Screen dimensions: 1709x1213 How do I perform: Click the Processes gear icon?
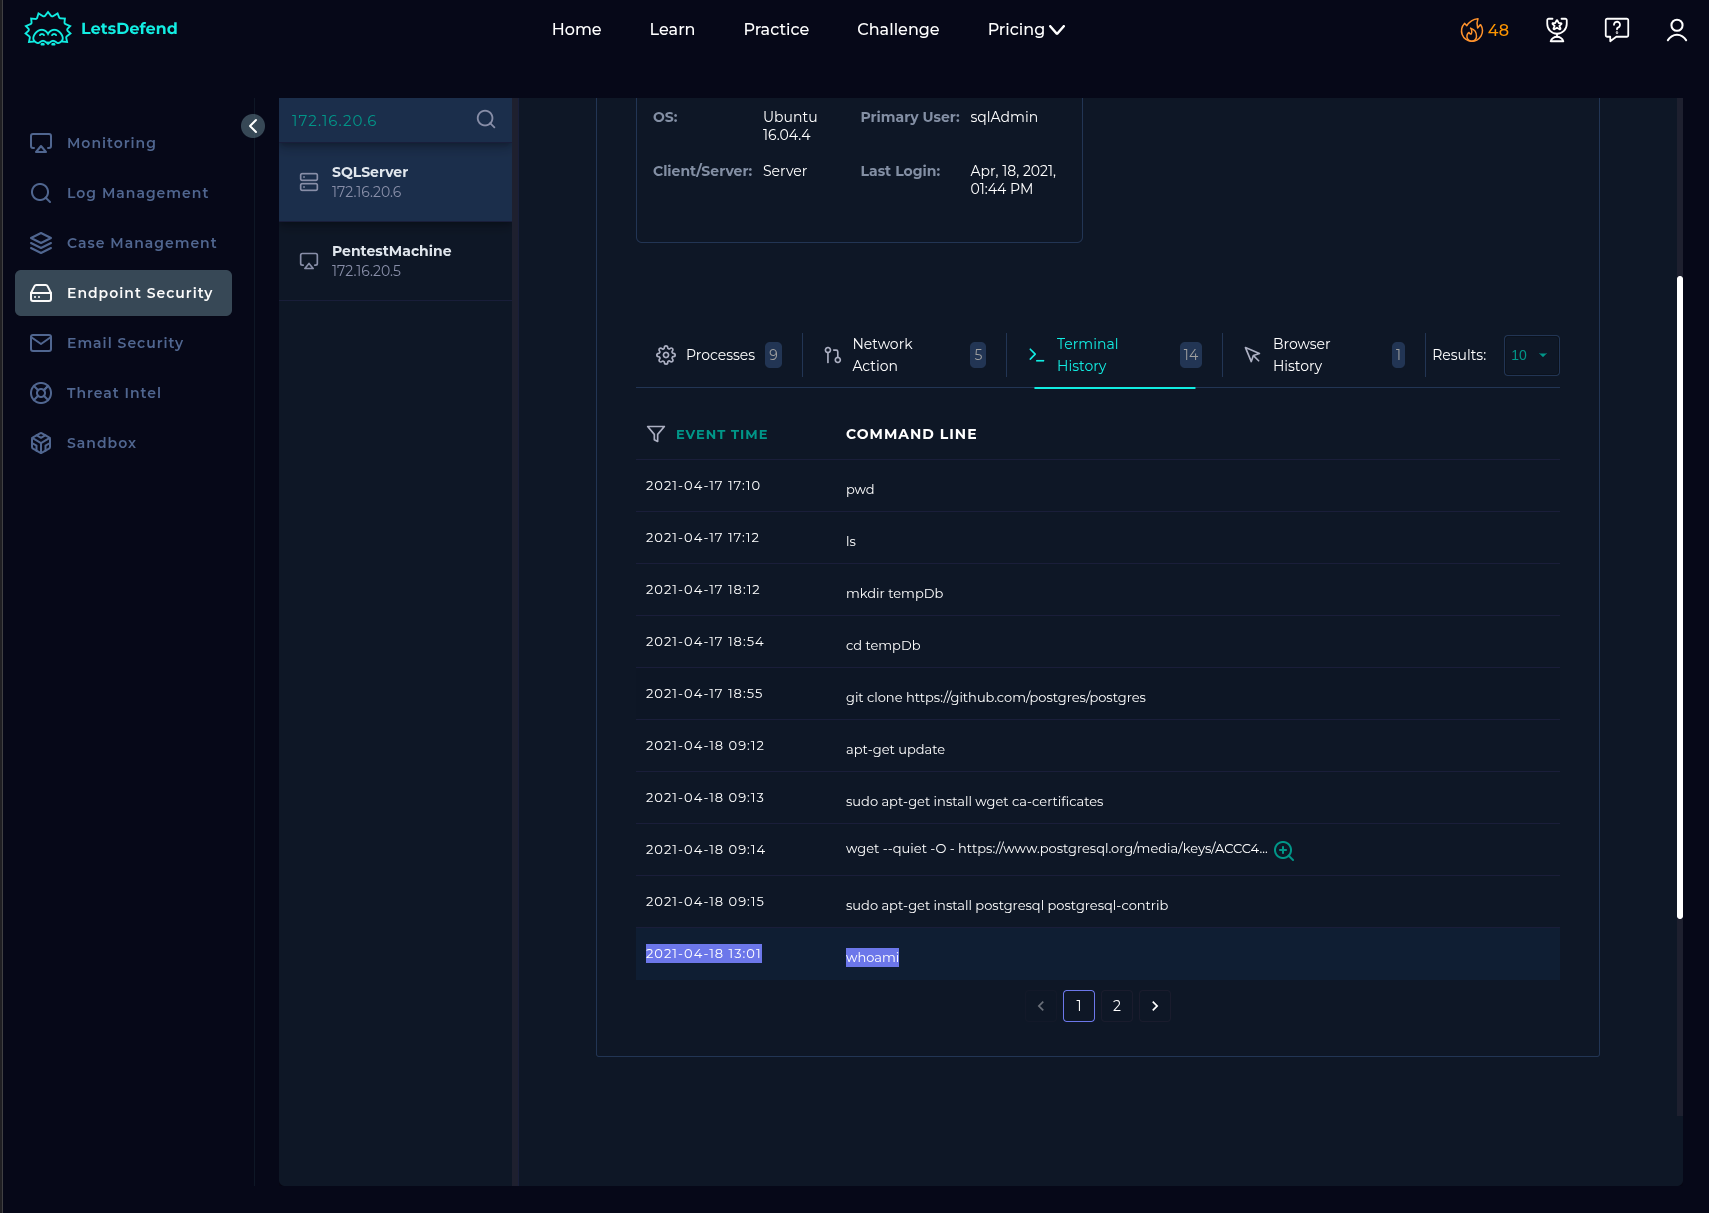tap(666, 355)
